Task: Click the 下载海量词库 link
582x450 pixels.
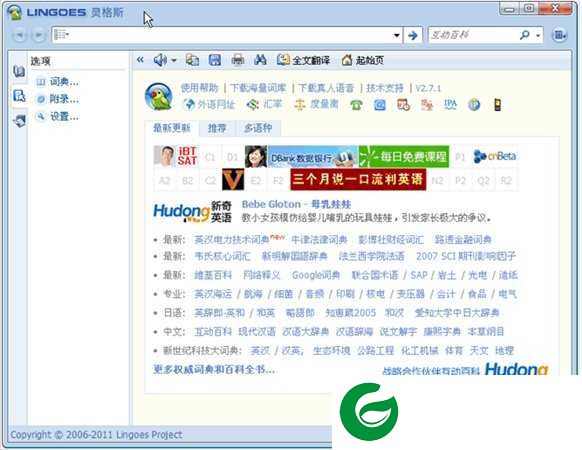Action: point(258,88)
